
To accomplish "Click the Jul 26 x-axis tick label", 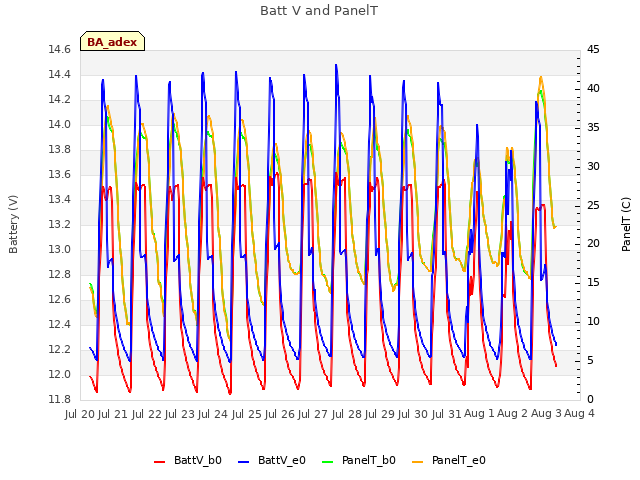I will click(280, 414).
